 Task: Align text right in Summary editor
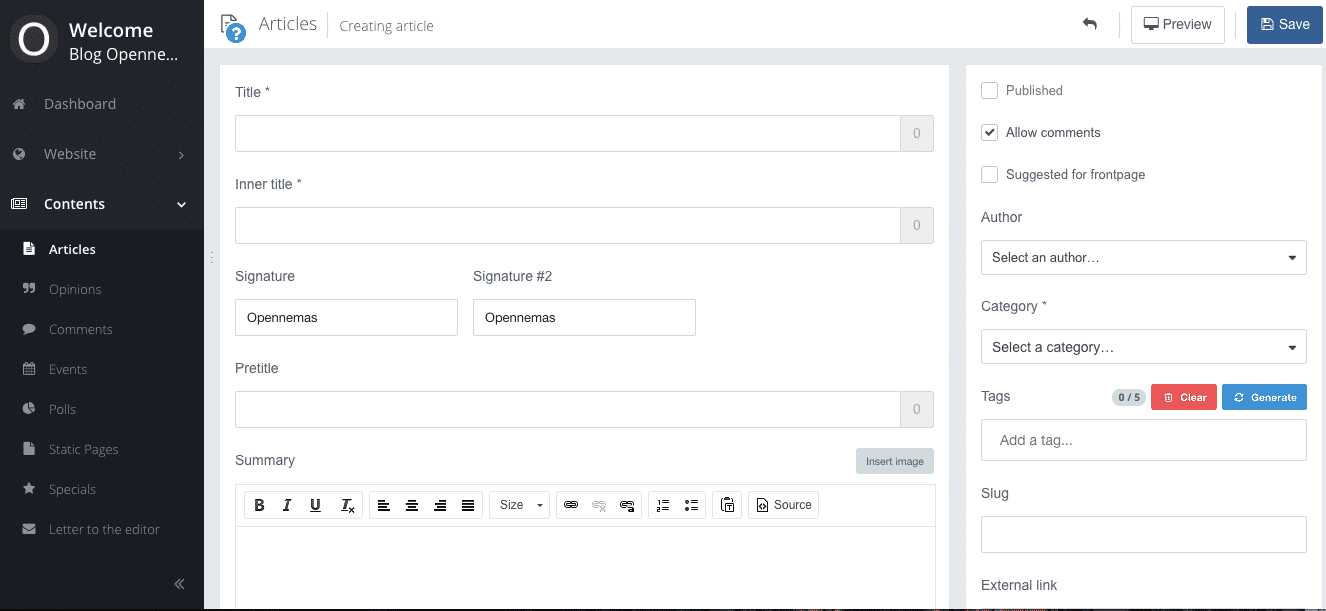coord(440,505)
